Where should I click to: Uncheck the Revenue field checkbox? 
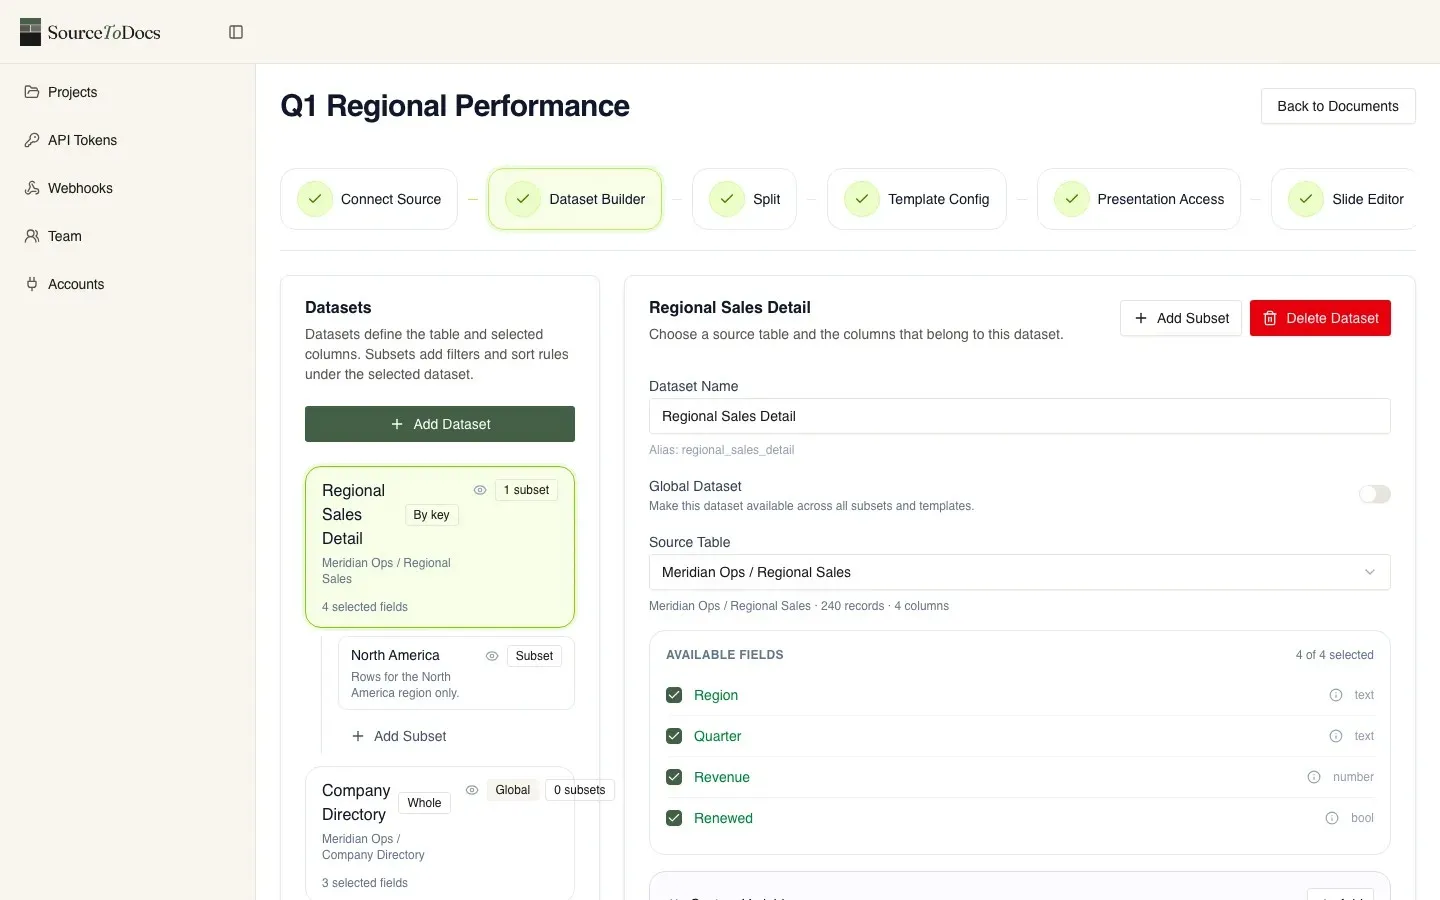(x=674, y=777)
